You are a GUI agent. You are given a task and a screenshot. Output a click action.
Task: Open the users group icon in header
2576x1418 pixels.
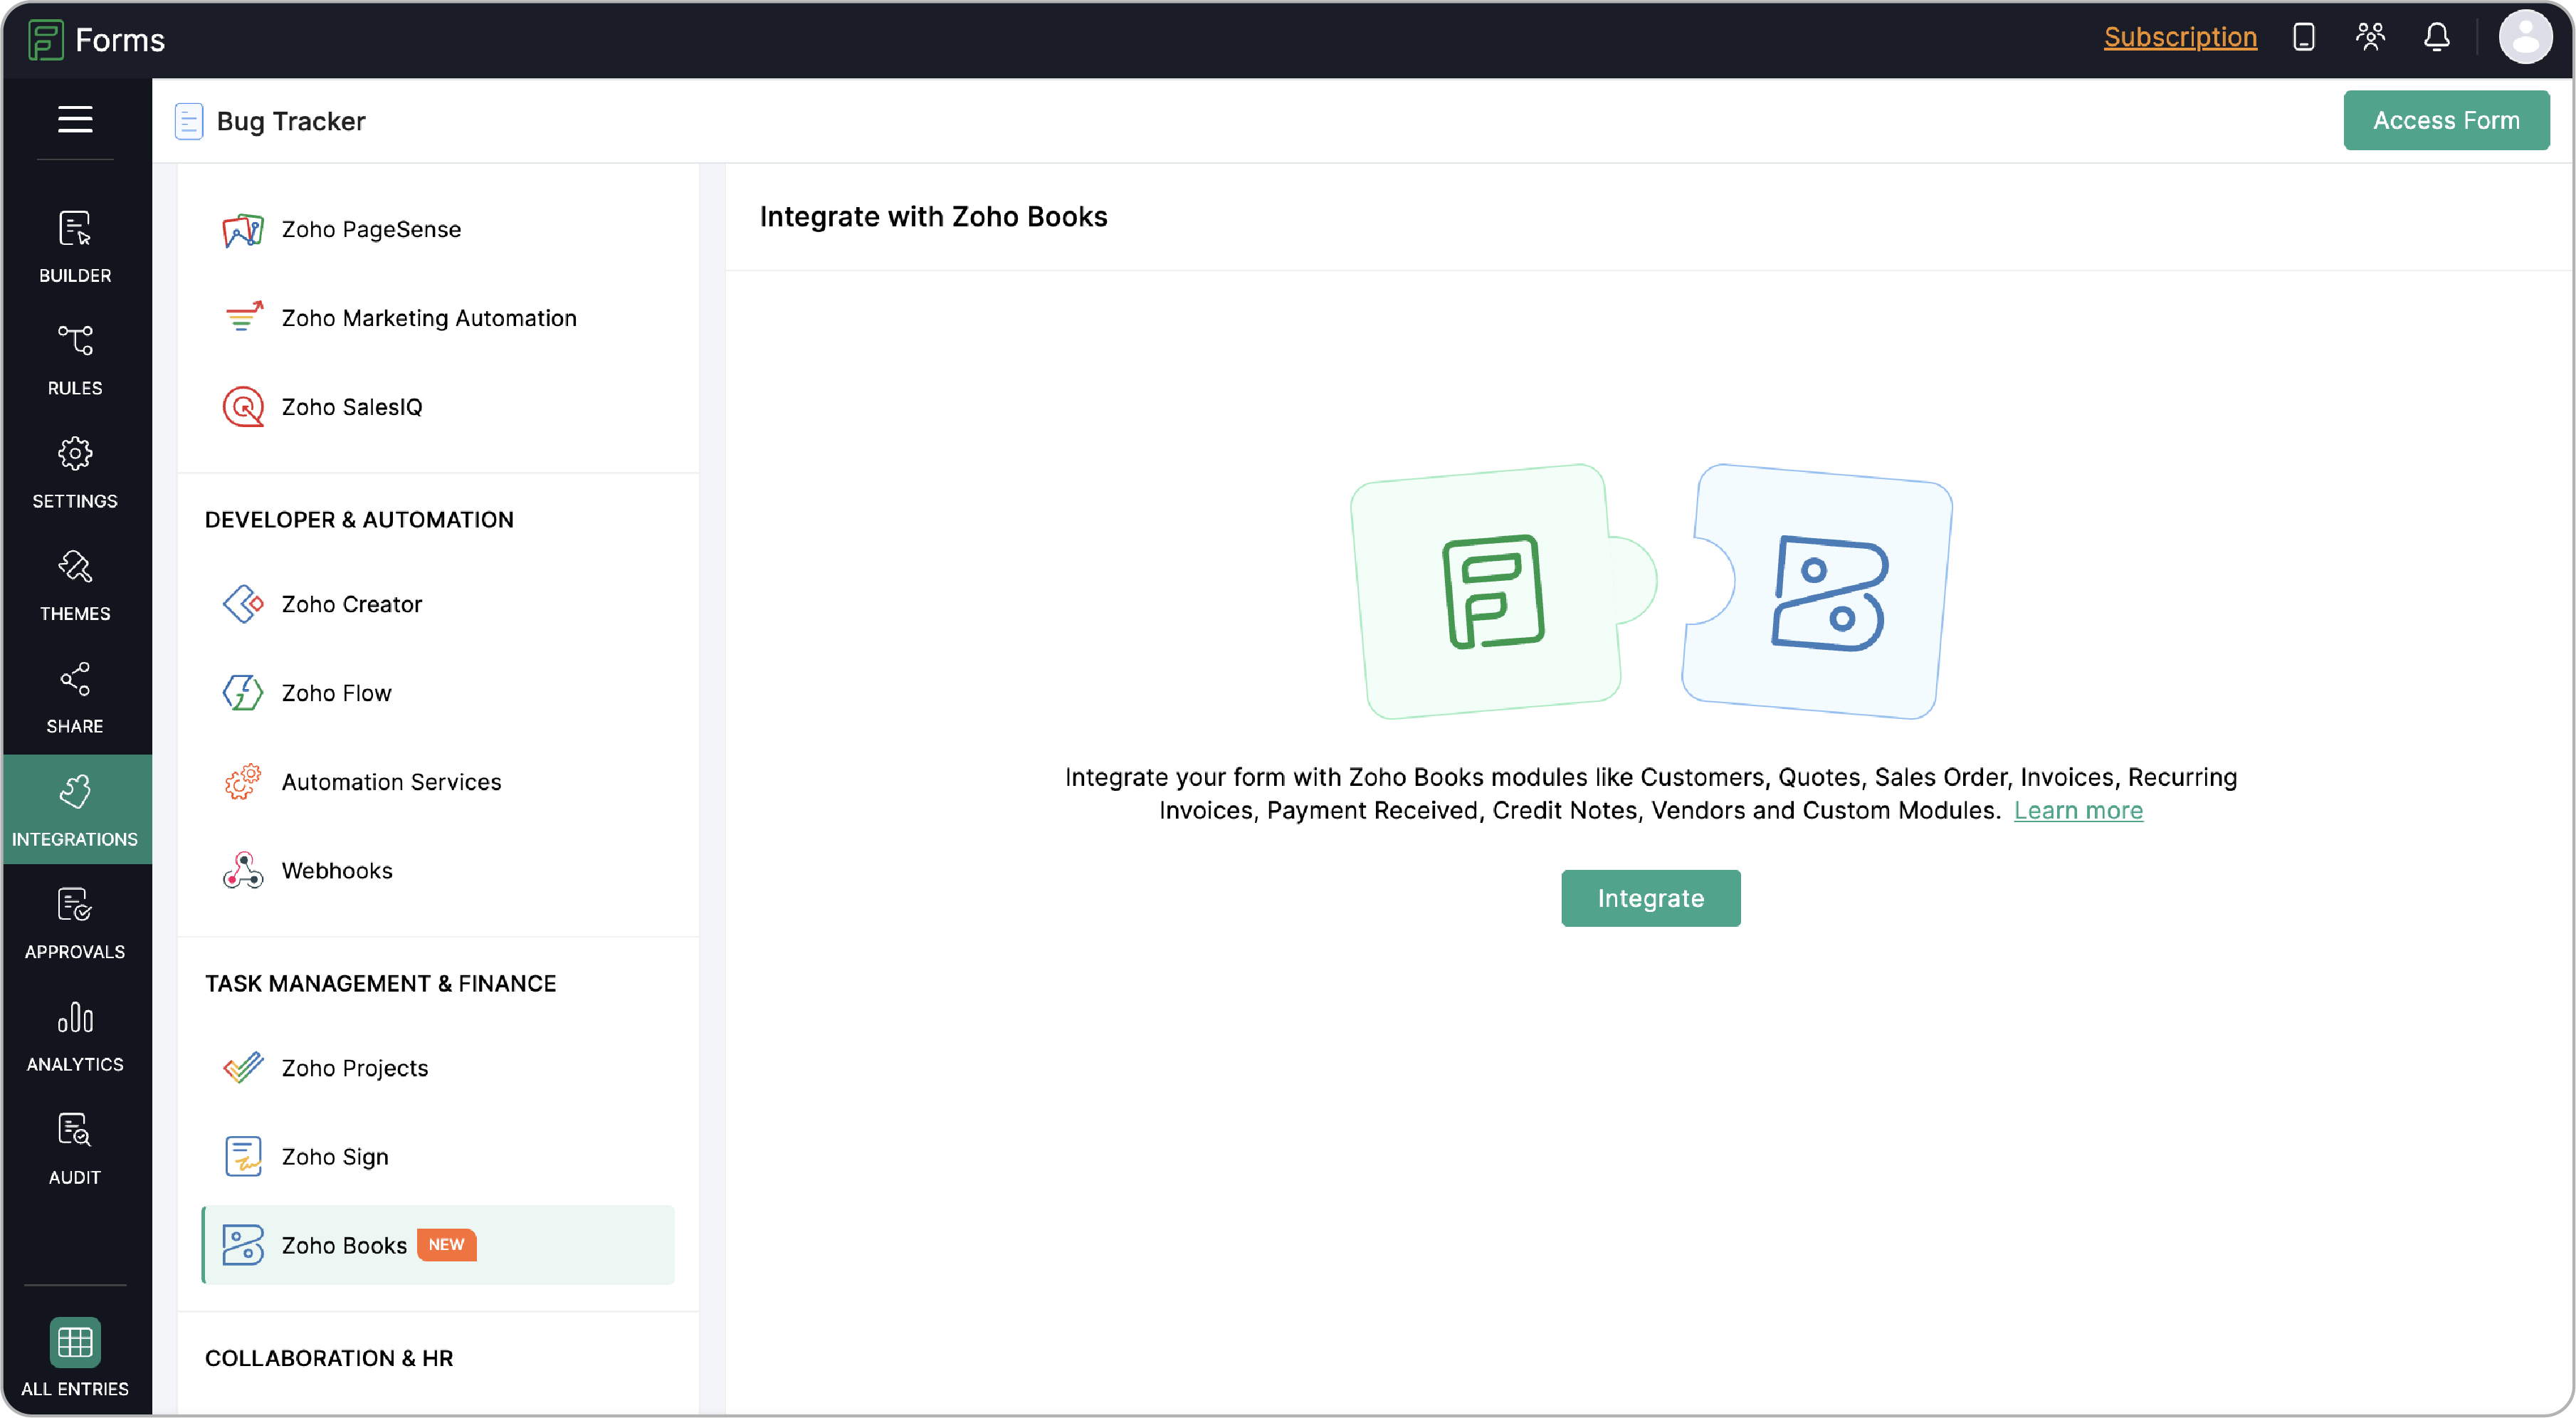point(2370,38)
